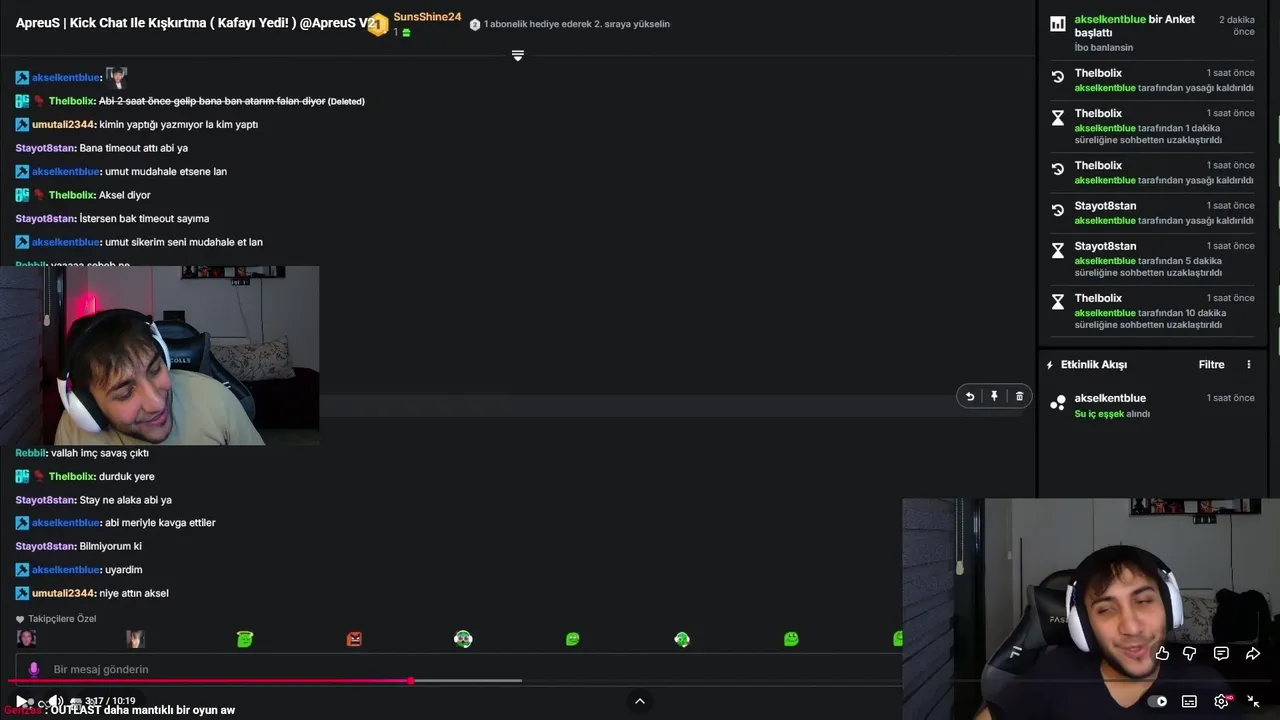Screen dimensions: 1280x720
Task: Click 'İbo banlansin' poll text
Action: coord(1104,48)
